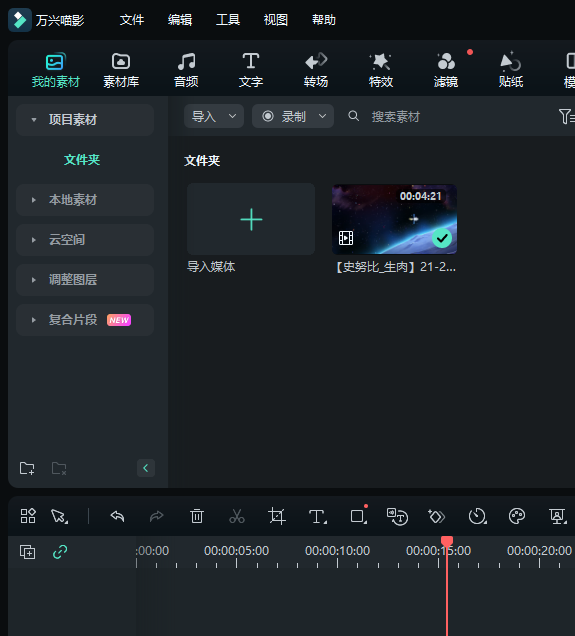Click the 文件夹 heading in media panel

coord(202,161)
